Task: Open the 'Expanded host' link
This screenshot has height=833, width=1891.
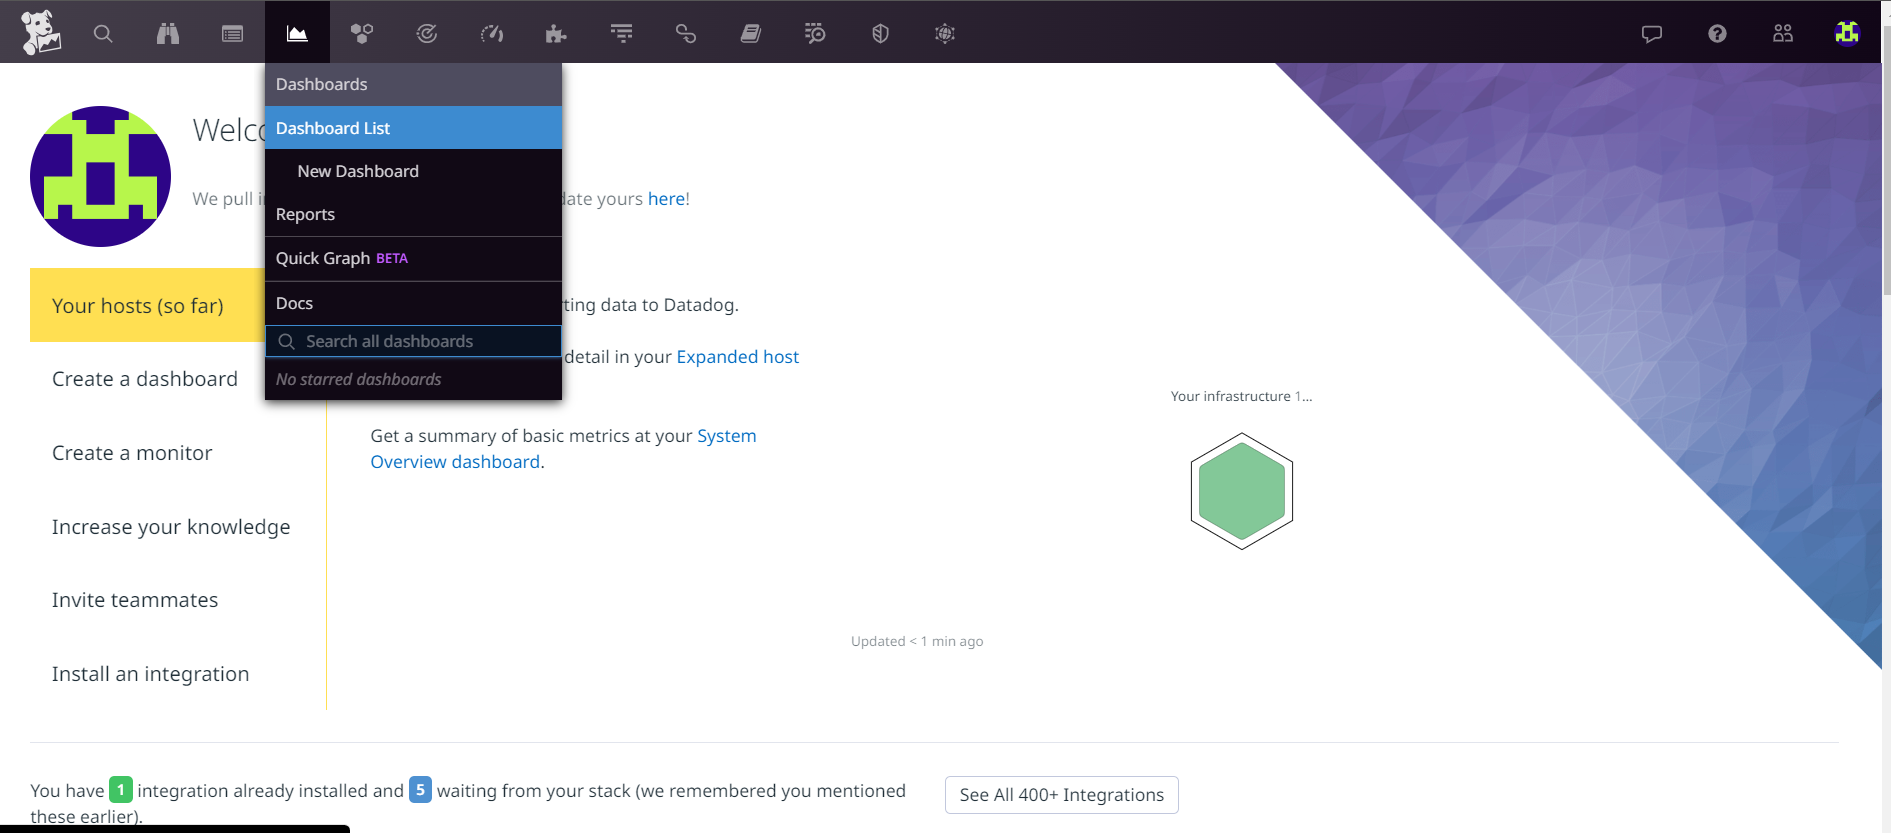Action: tap(738, 357)
